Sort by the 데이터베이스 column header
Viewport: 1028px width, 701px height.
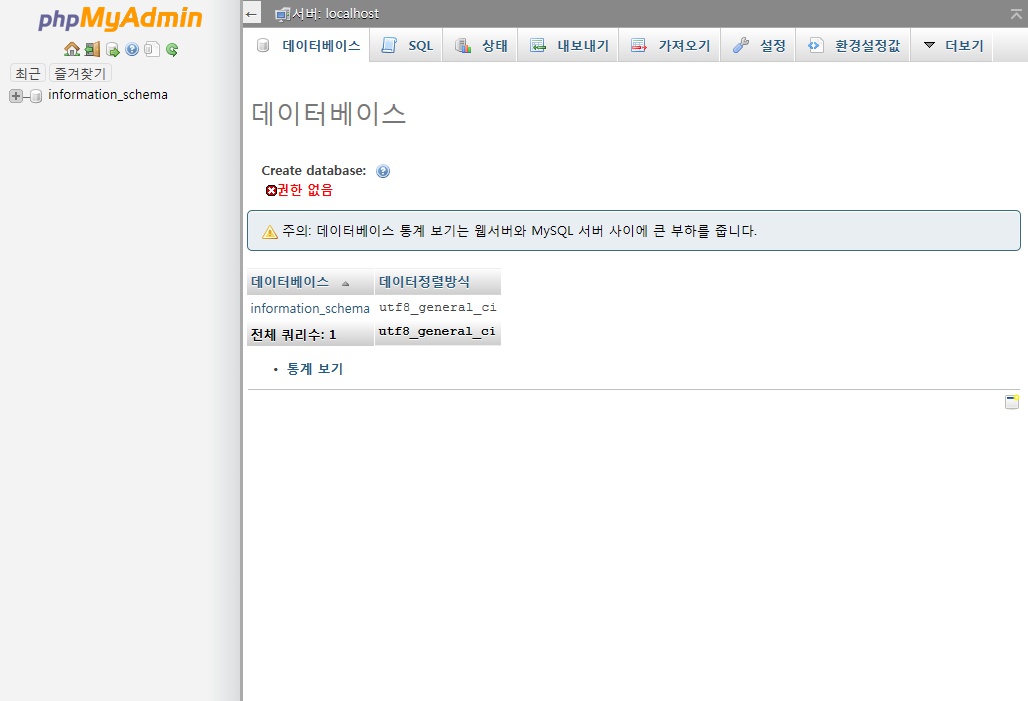(290, 282)
